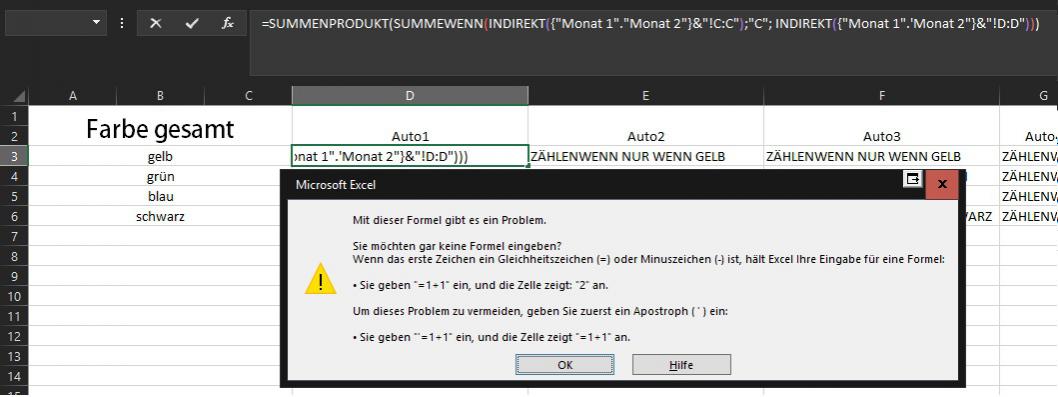Select the cell containing 'schwarz'

point(160,217)
